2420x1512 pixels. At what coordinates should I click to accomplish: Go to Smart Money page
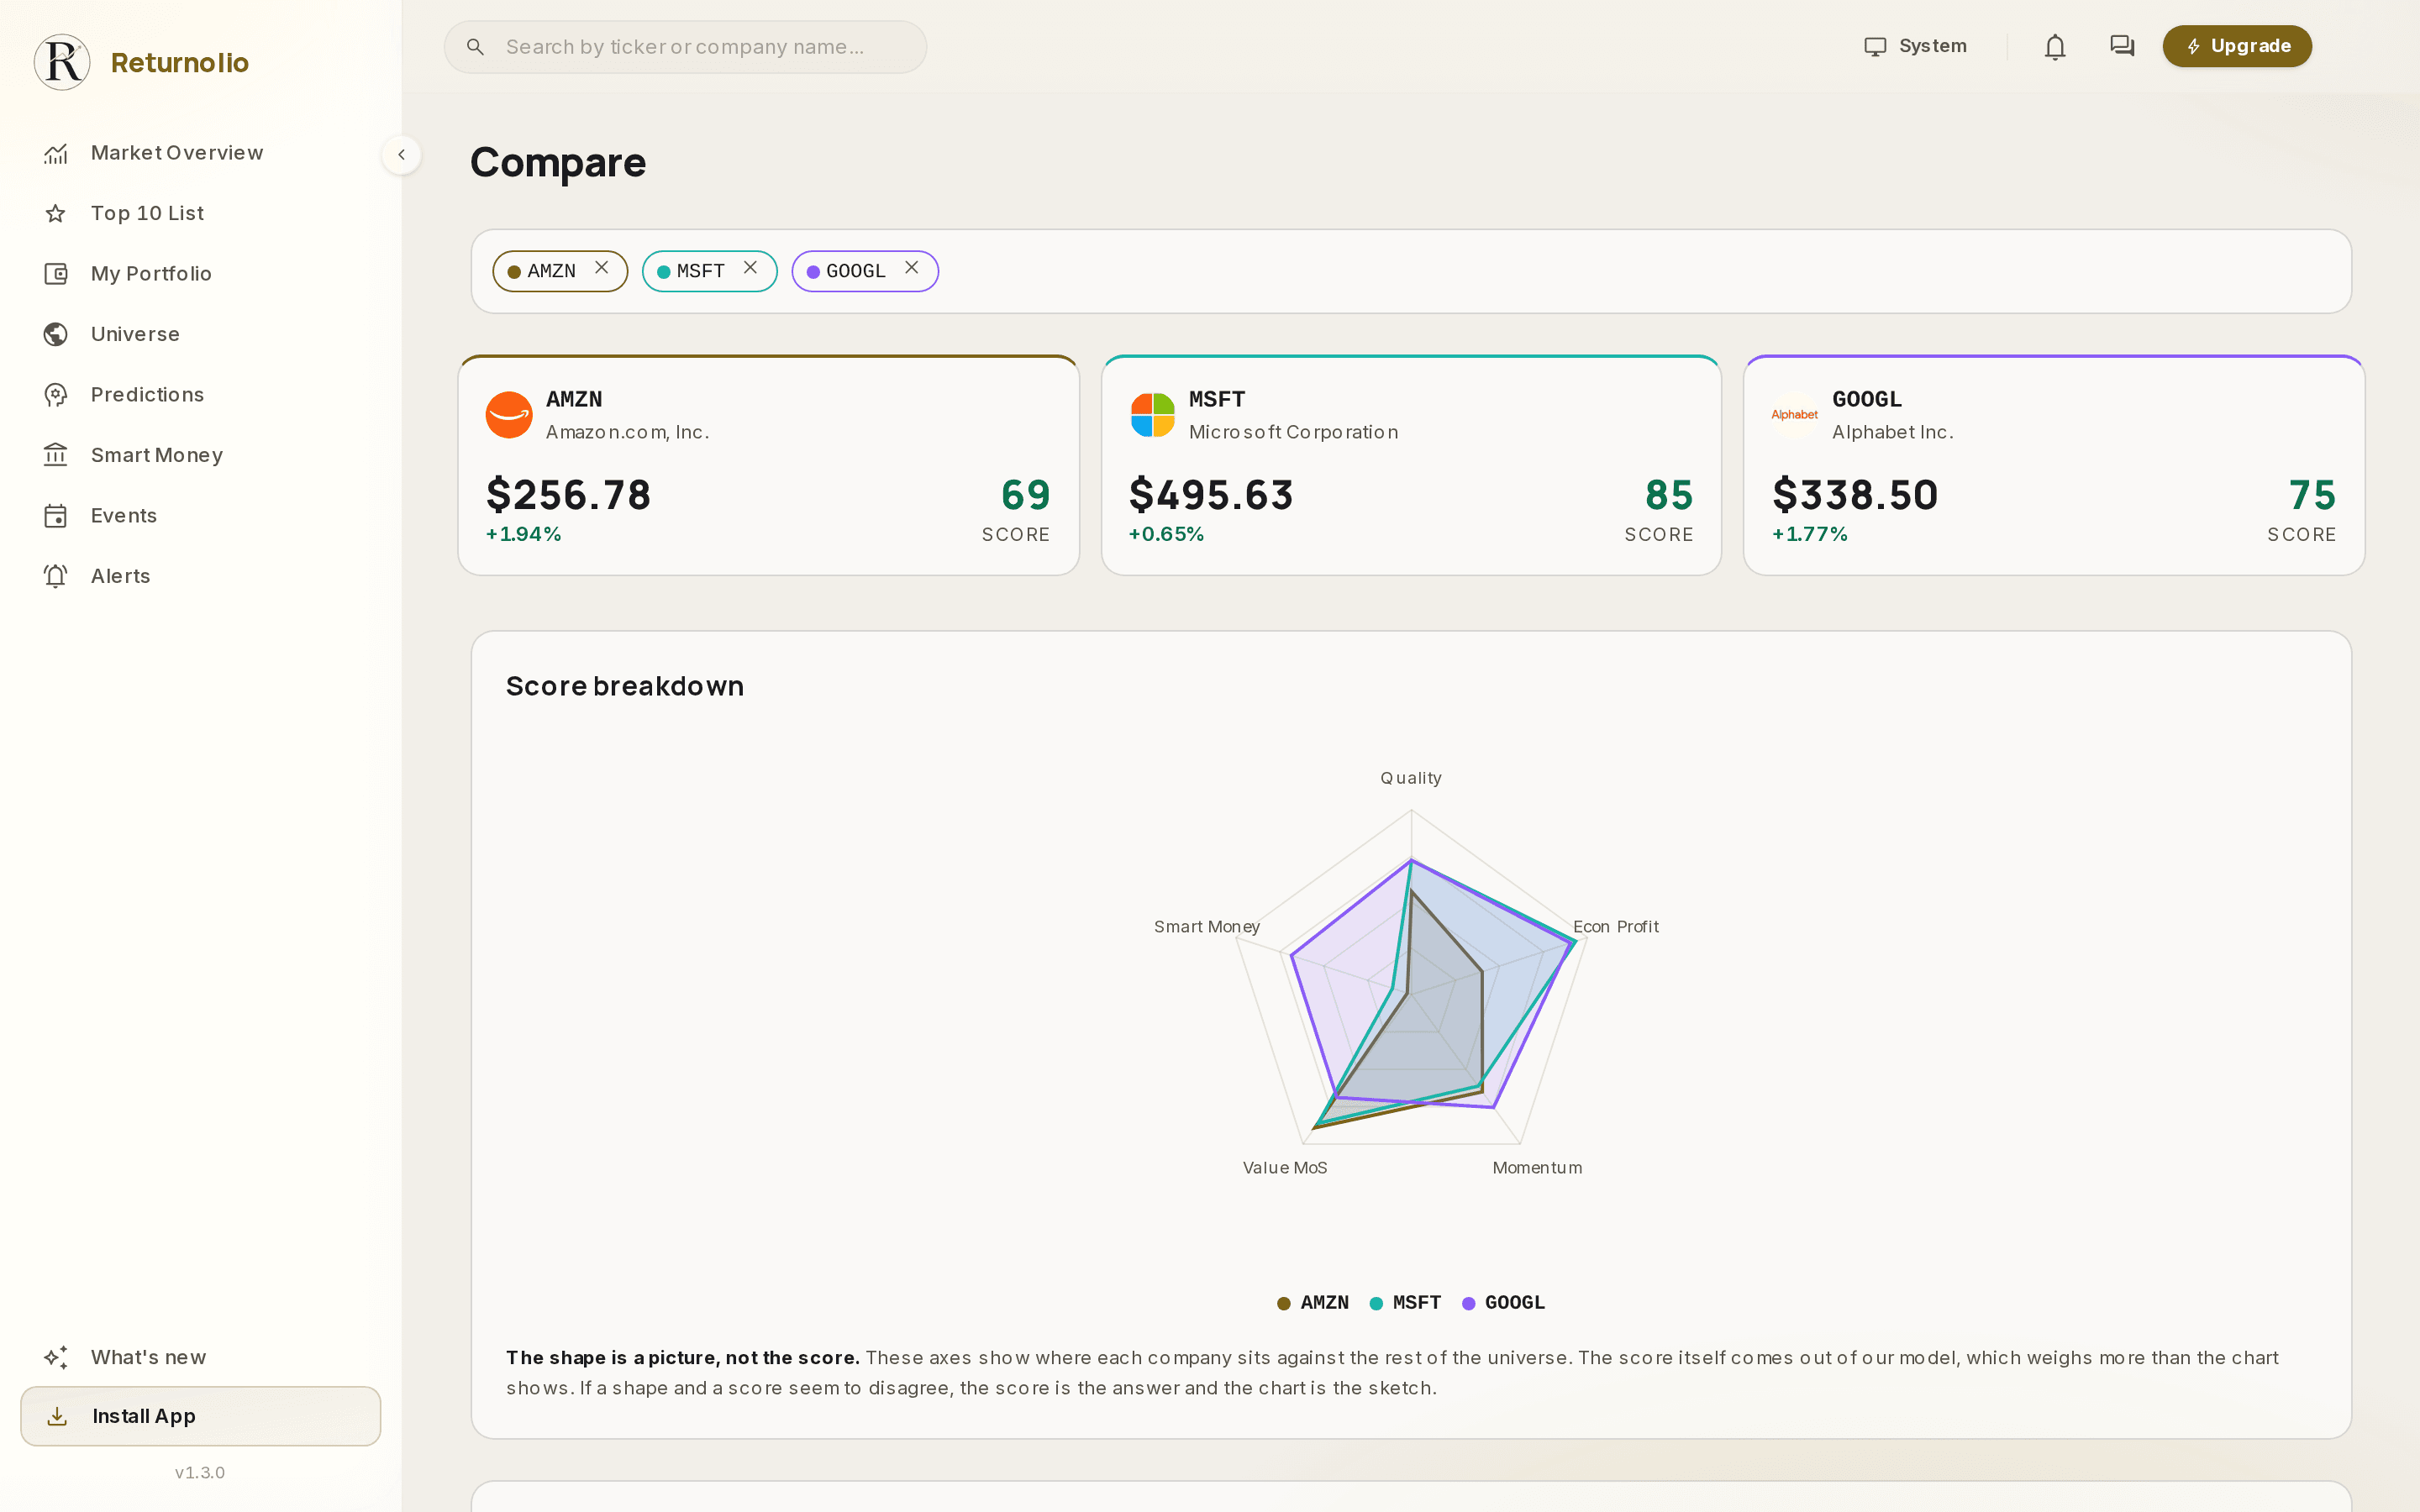pos(200,455)
